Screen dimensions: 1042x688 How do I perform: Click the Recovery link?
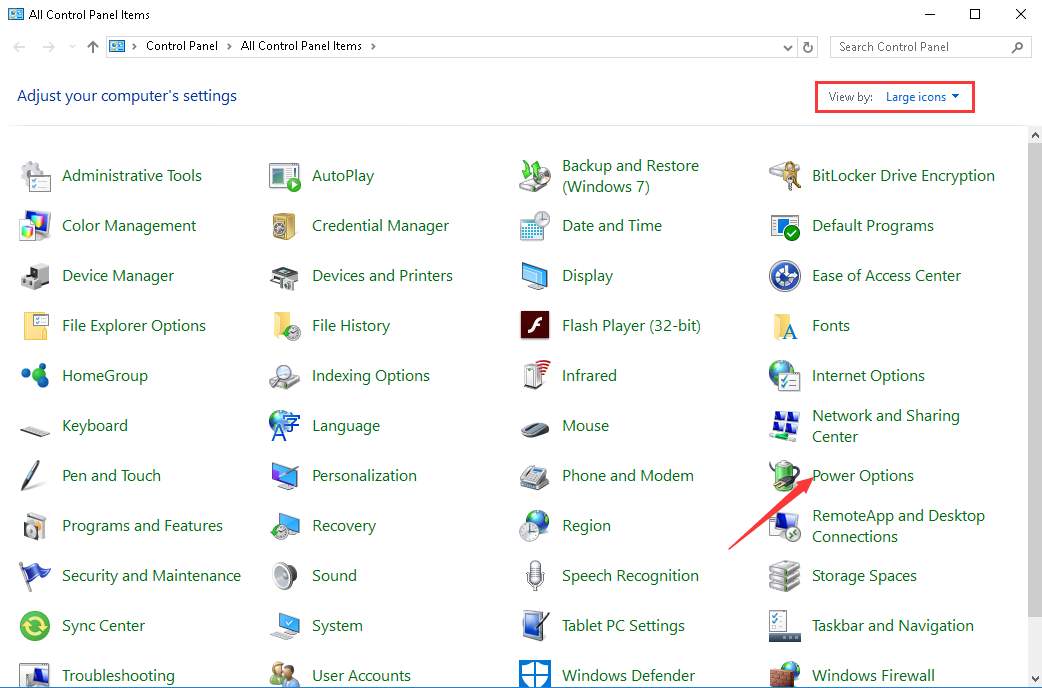pos(344,526)
